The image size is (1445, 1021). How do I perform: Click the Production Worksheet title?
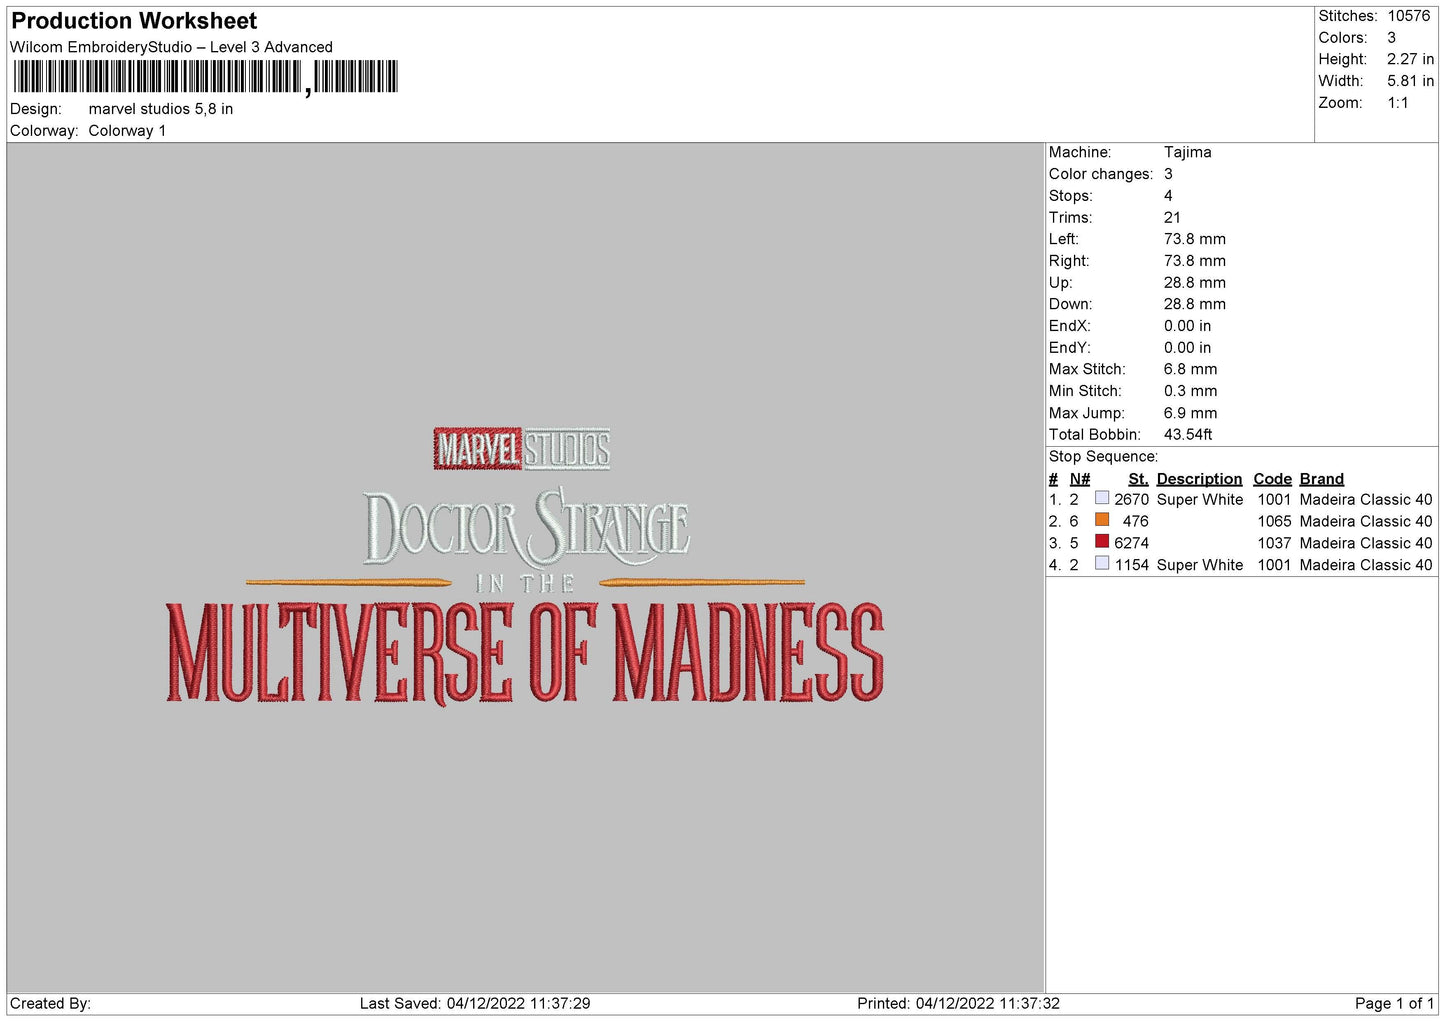click(134, 21)
